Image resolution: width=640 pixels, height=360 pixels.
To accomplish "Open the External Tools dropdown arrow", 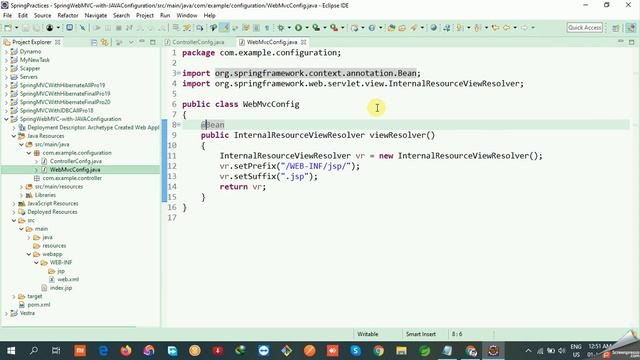I will [343, 28].
